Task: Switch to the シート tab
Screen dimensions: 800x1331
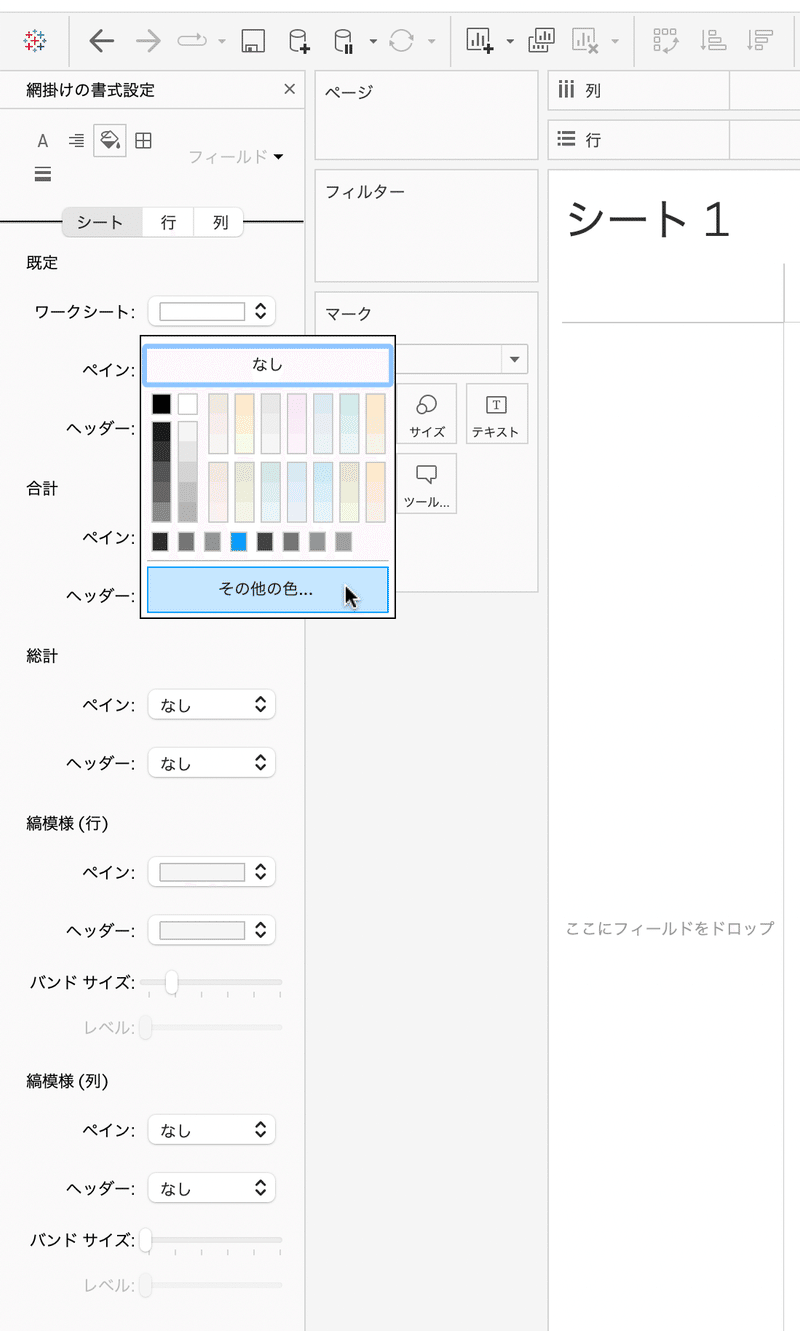Action: coord(102,222)
